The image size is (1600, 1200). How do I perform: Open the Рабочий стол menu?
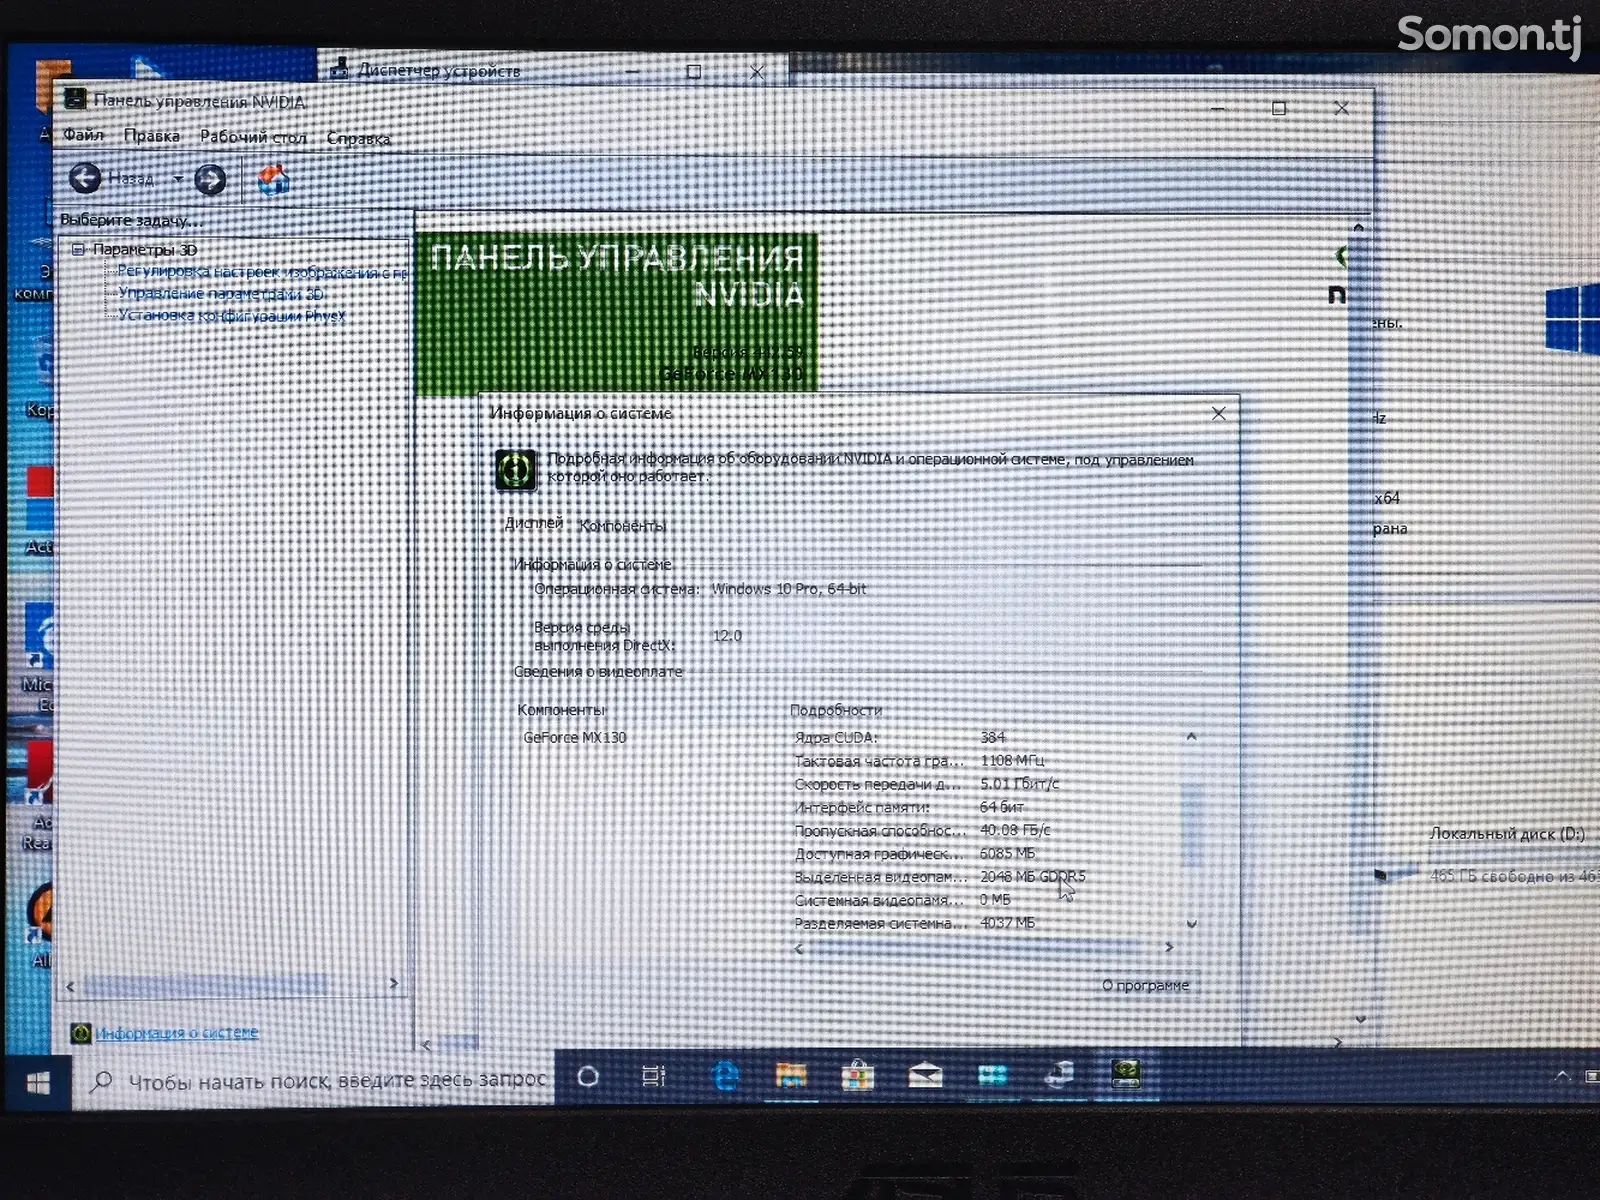[x=253, y=137]
